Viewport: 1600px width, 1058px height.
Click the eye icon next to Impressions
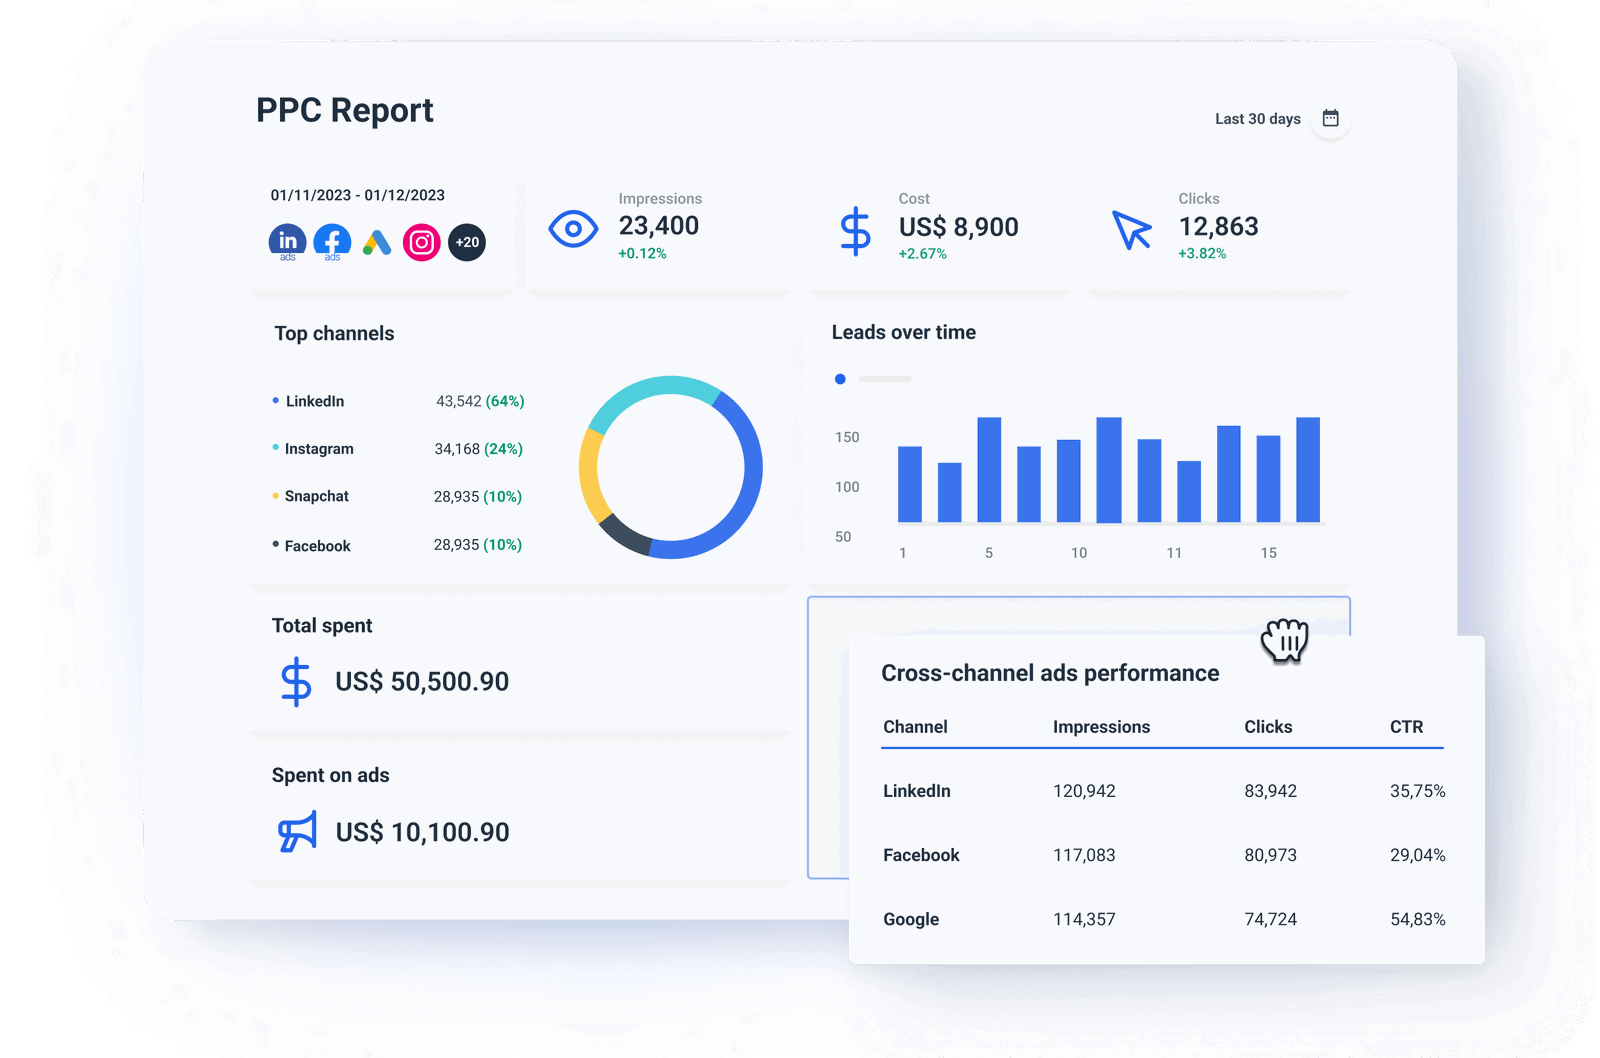pos(572,229)
